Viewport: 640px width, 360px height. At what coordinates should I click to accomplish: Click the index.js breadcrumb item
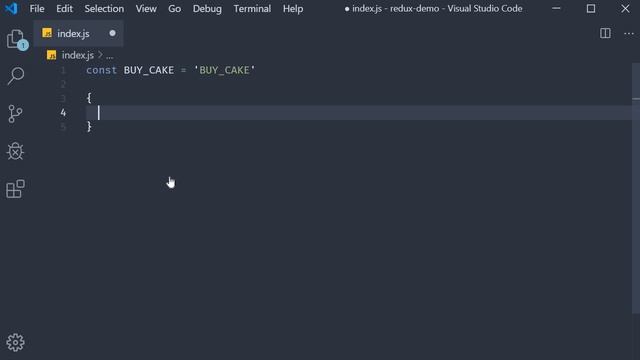coord(78,55)
